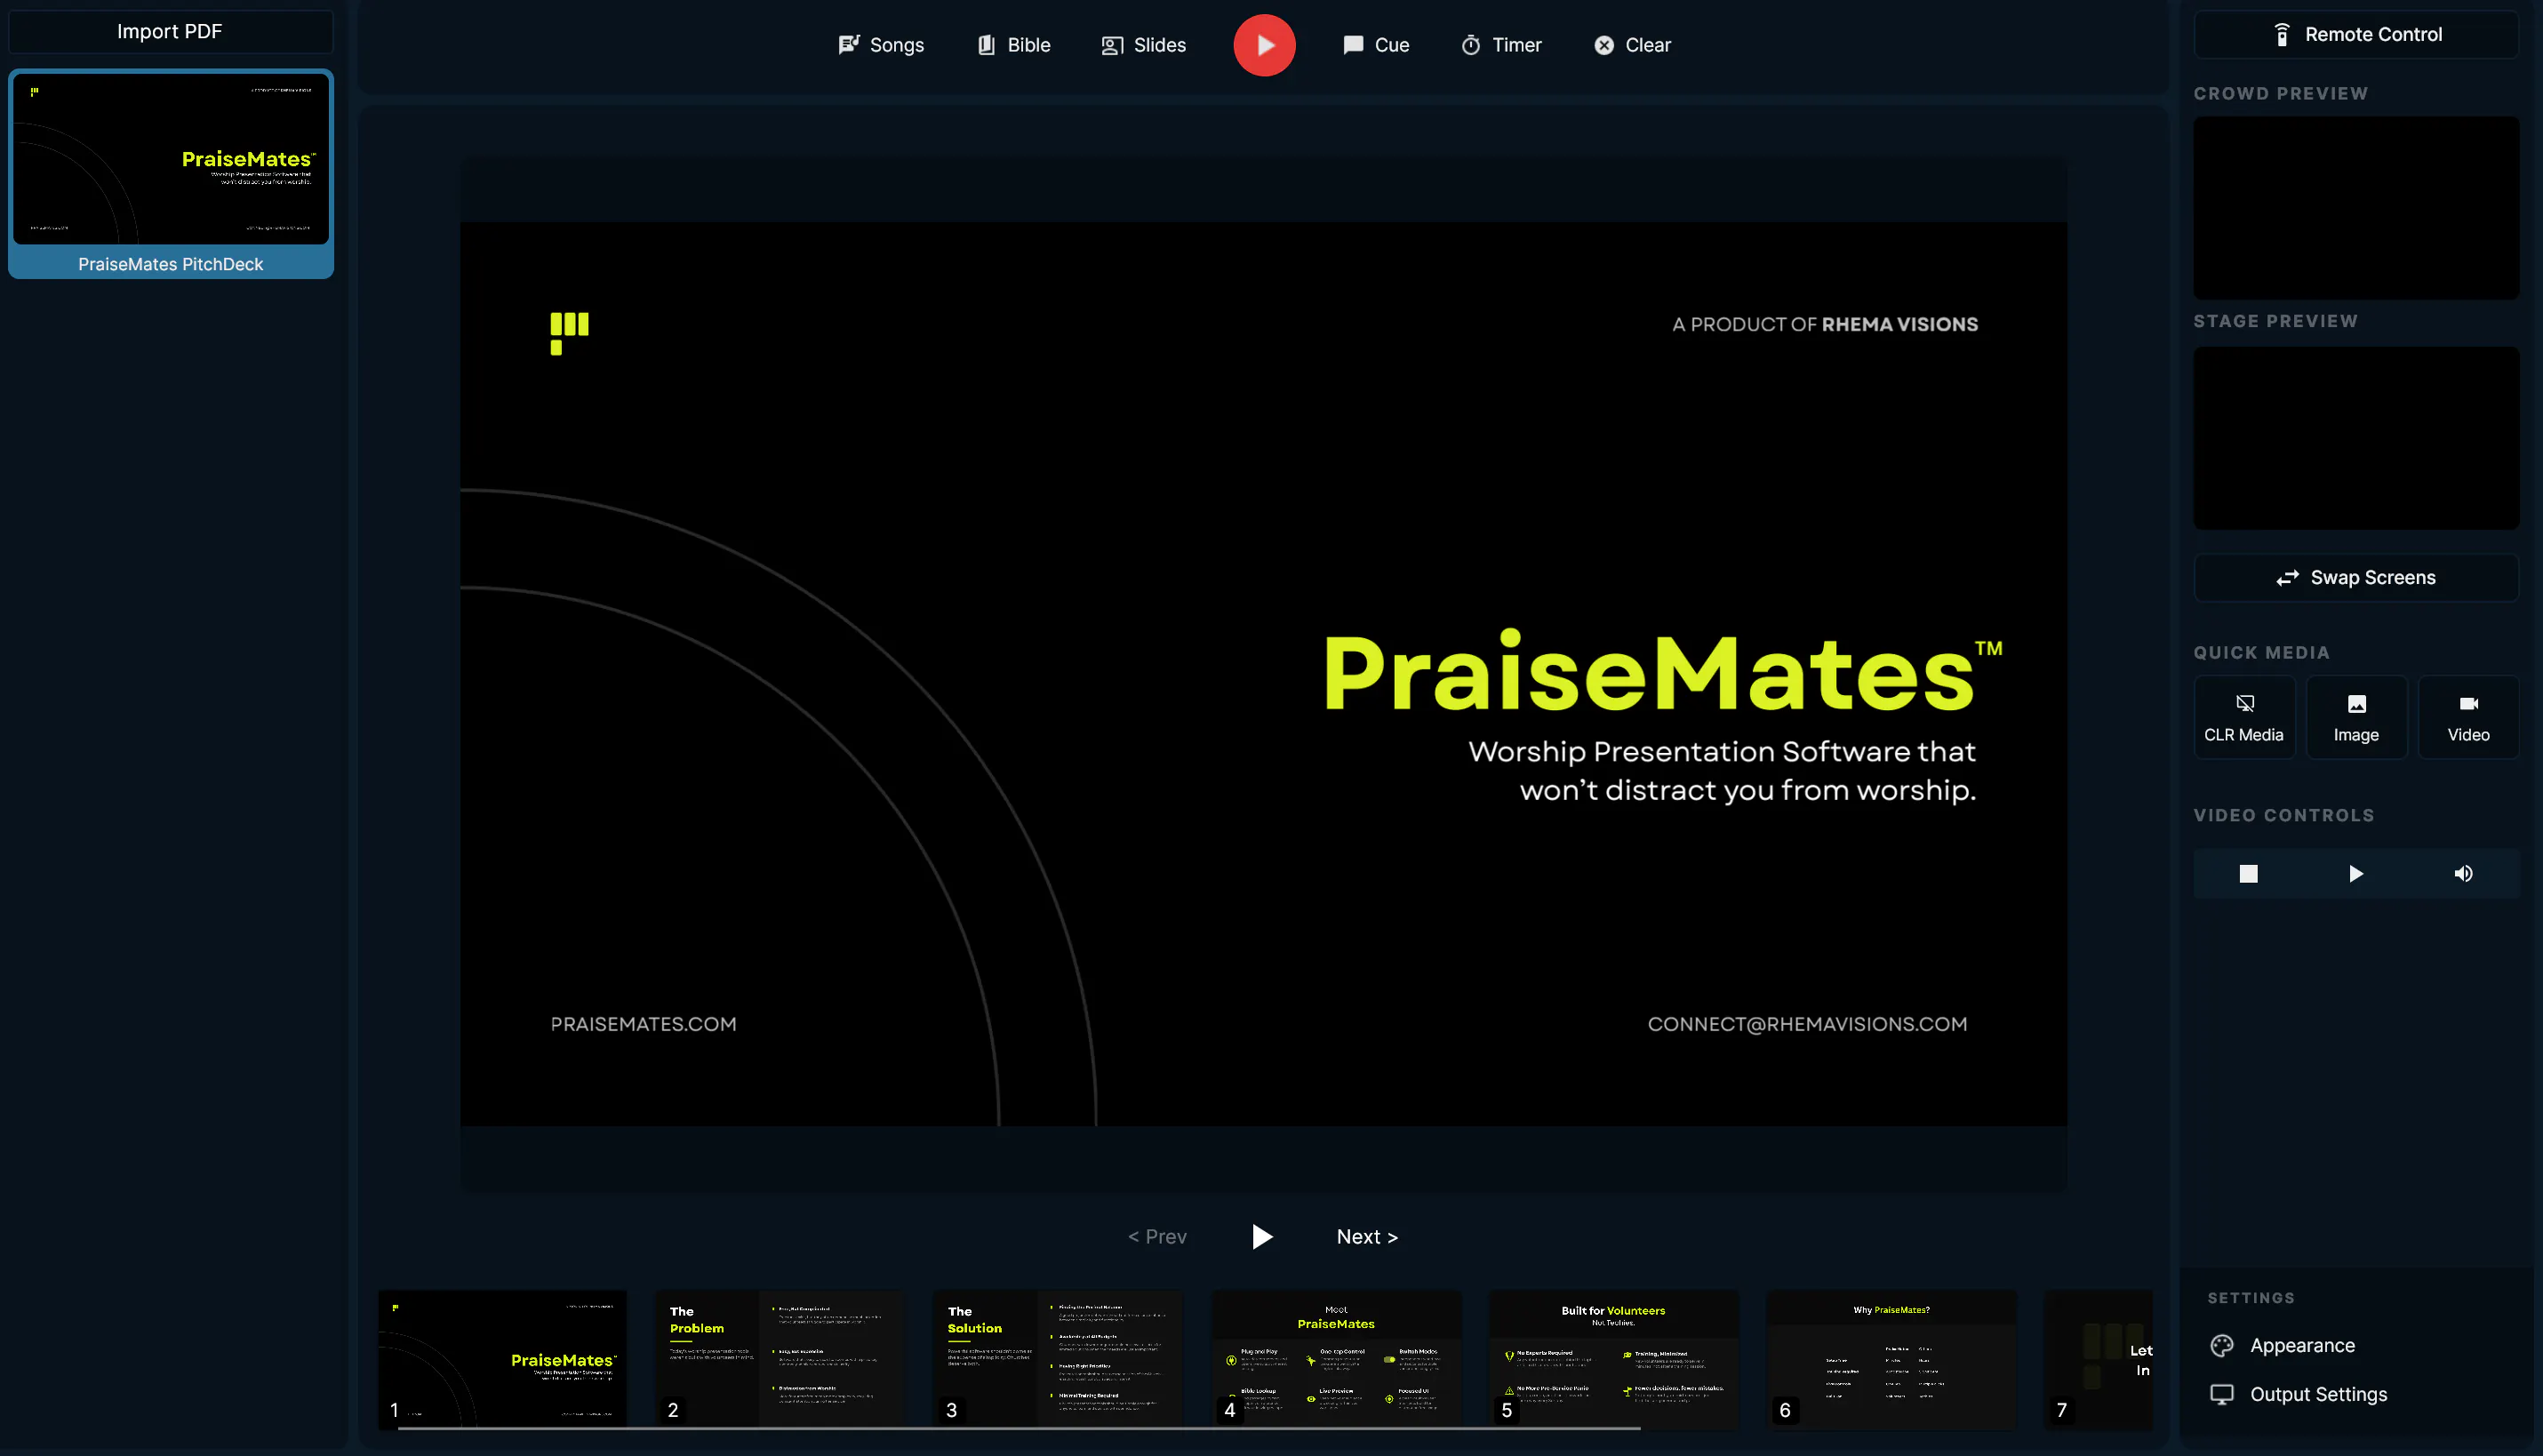The height and width of the screenshot is (1456, 2543).
Task: Go to previous slide with Prev
Action: 1157,1236
